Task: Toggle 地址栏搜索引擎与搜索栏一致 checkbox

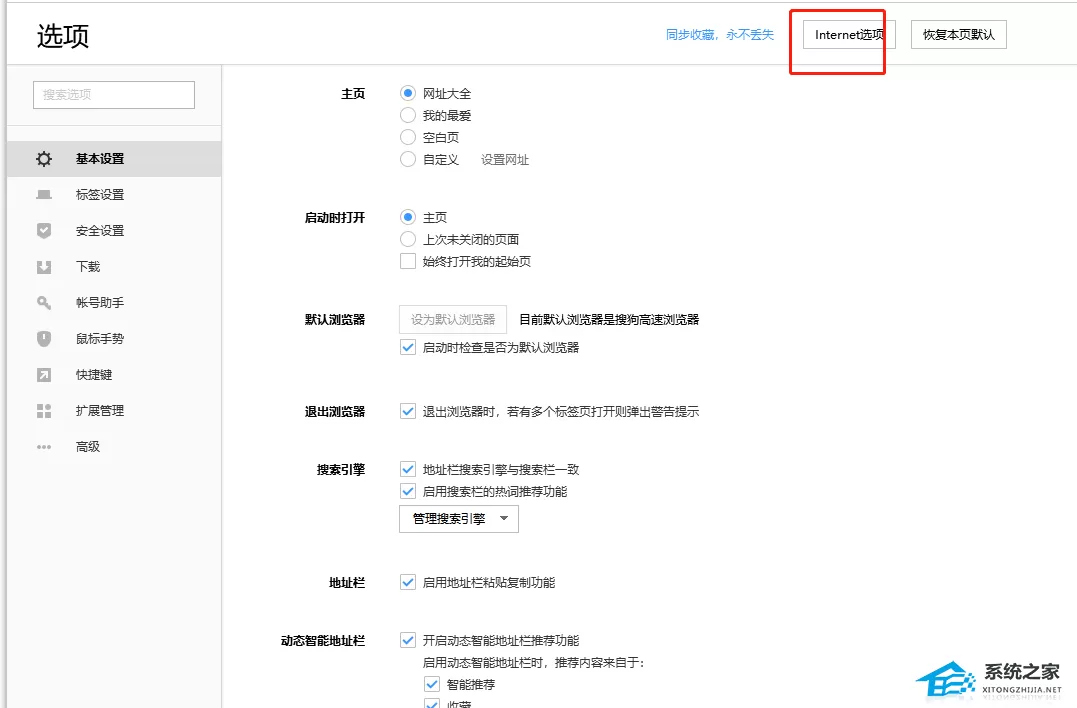Action: [408, 469]
